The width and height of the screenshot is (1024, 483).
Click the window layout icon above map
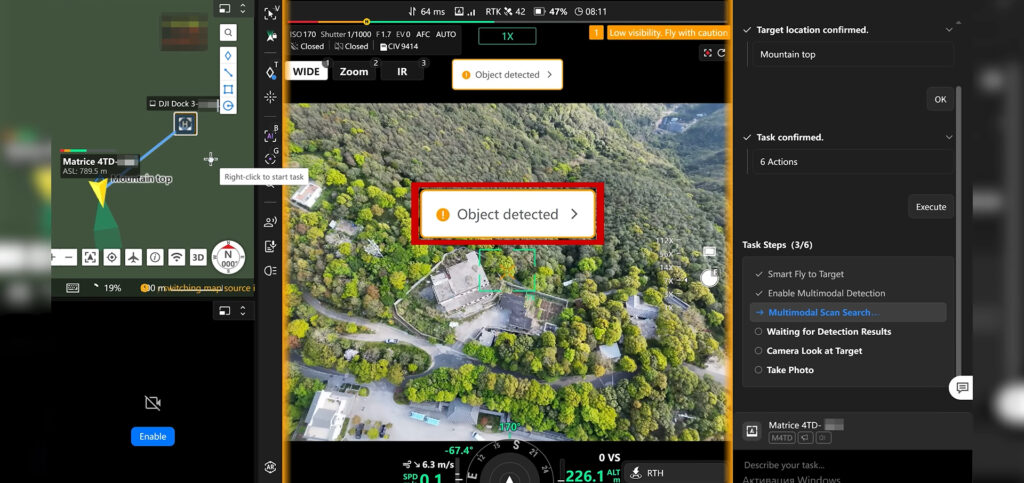coord(225,9)
